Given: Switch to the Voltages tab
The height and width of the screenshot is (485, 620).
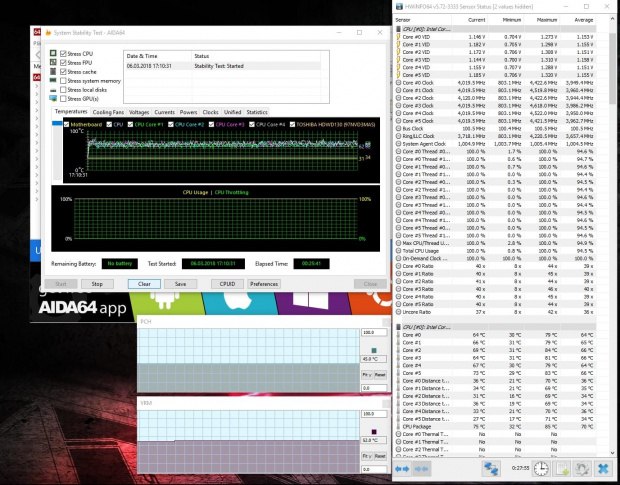Looking at the screenshot, I should (139, 112).
